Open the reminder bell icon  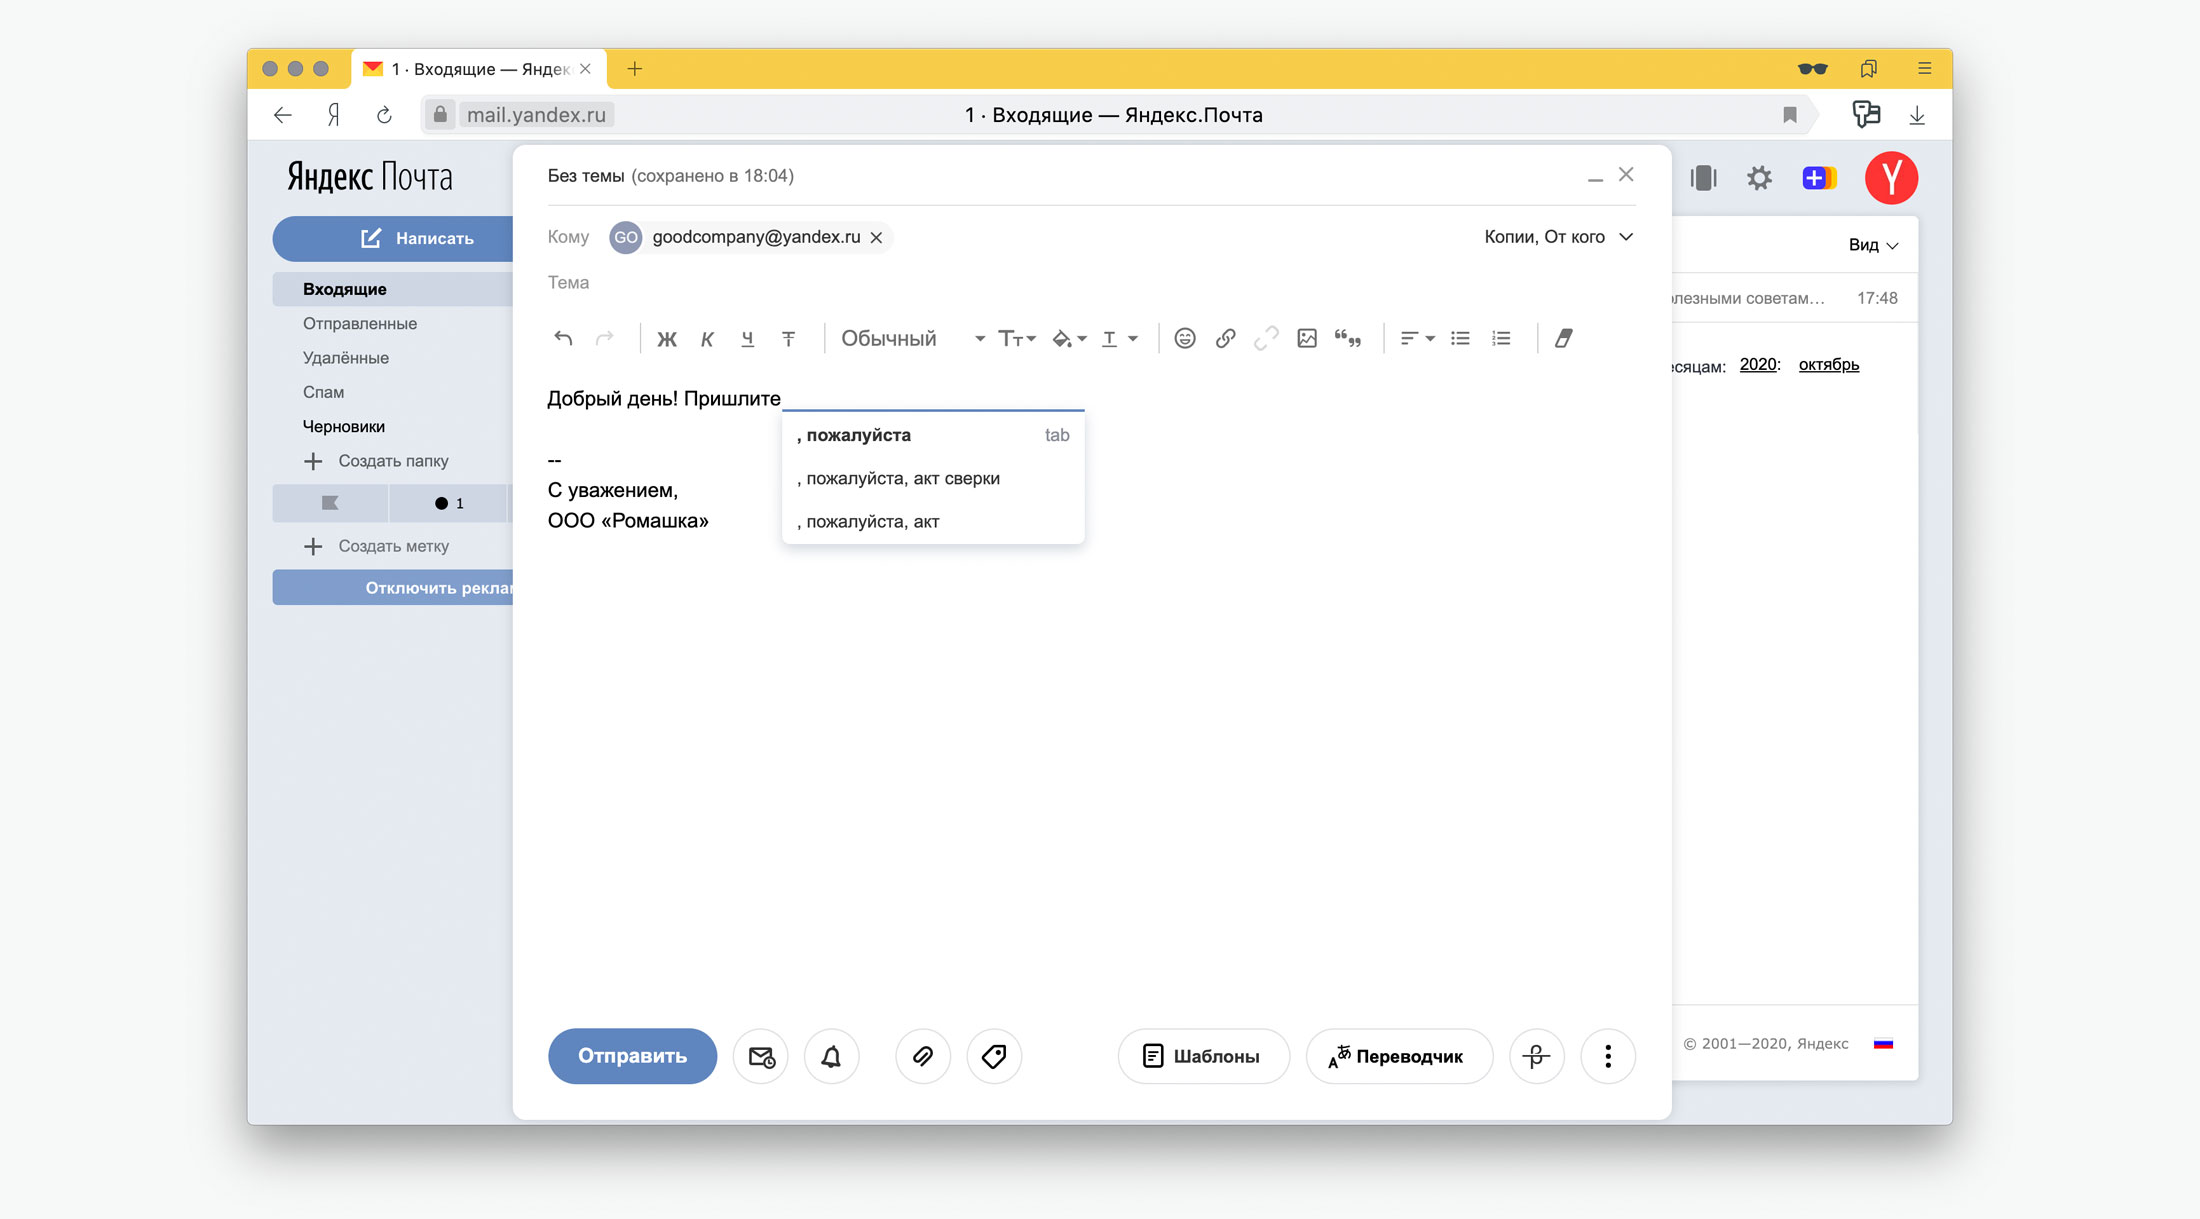click(831, 1056)
